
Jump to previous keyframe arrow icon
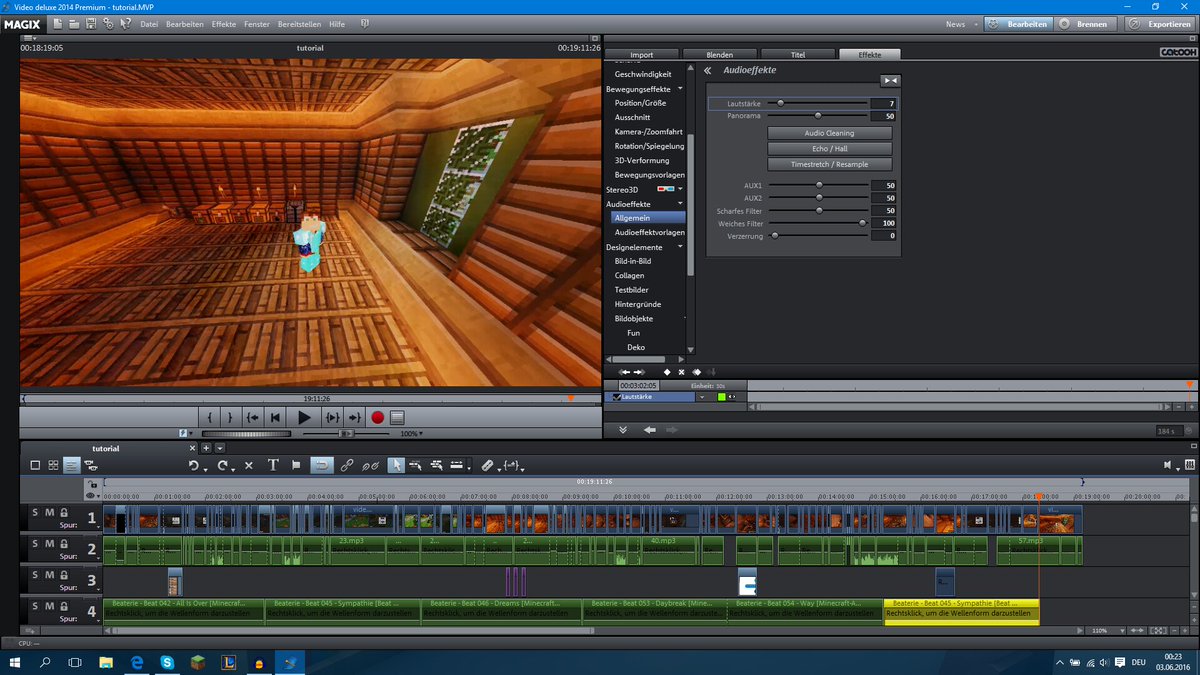[x=624, y=372]
